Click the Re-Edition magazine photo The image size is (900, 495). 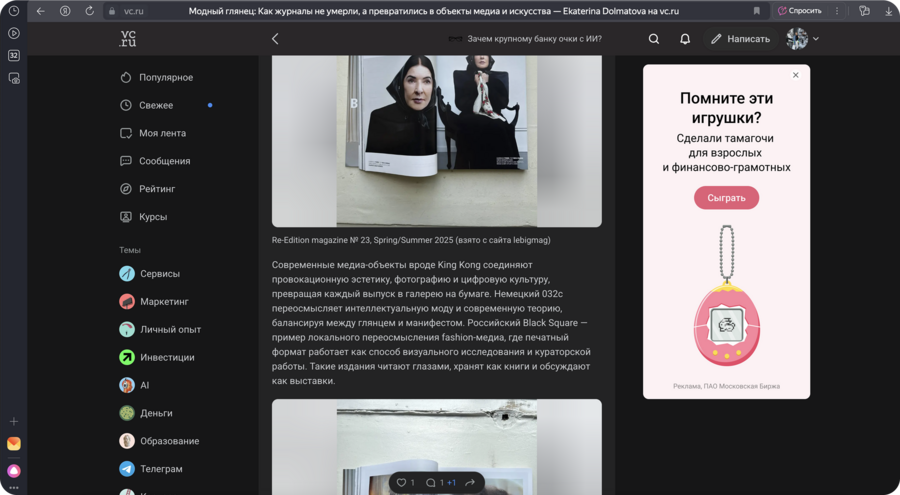click(x=437, y=141)
